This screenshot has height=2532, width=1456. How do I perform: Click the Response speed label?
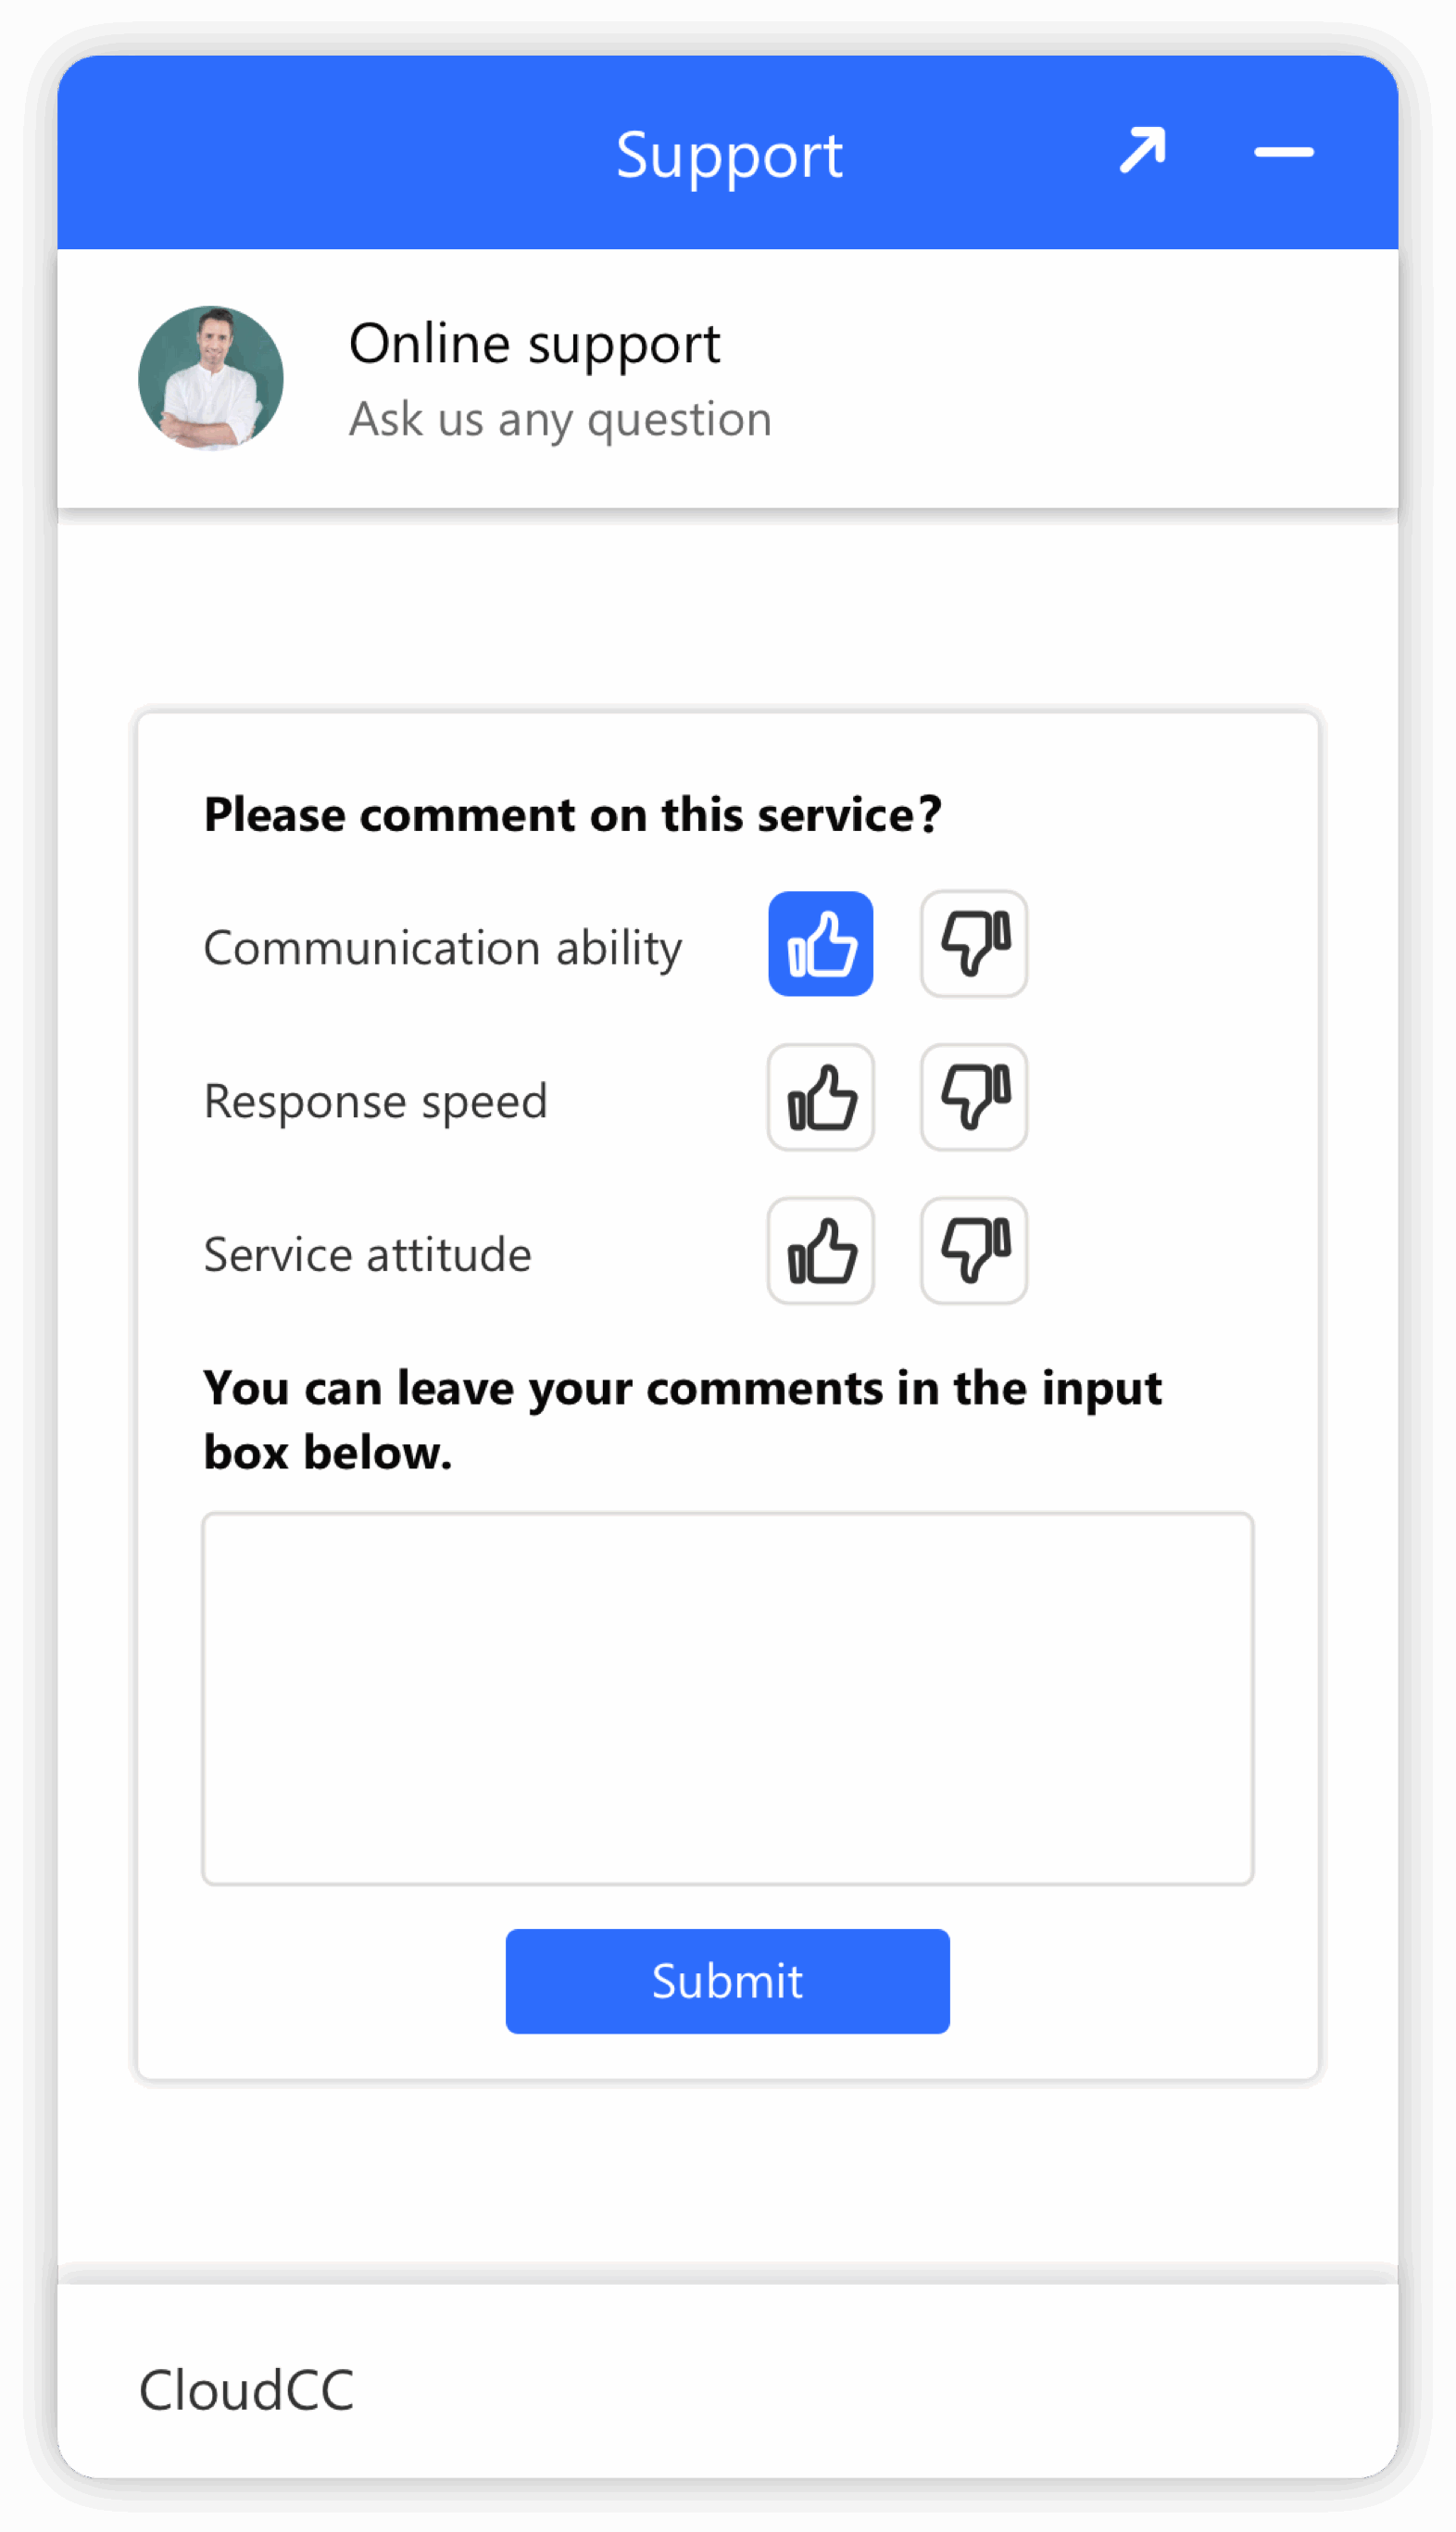(375, 1101)
